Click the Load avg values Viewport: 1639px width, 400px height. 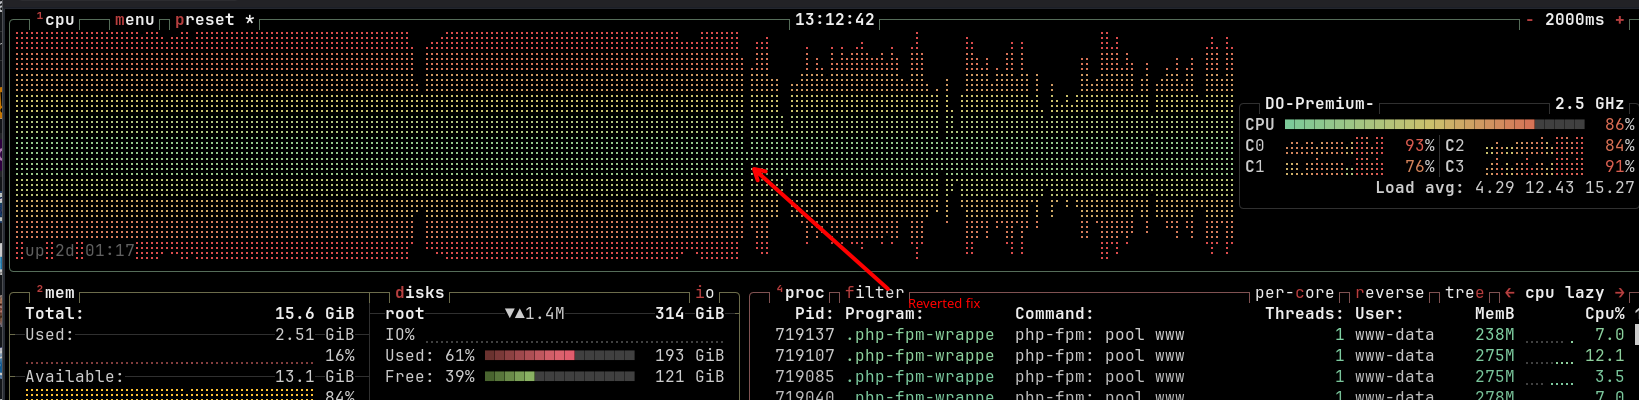(1555, 188)
